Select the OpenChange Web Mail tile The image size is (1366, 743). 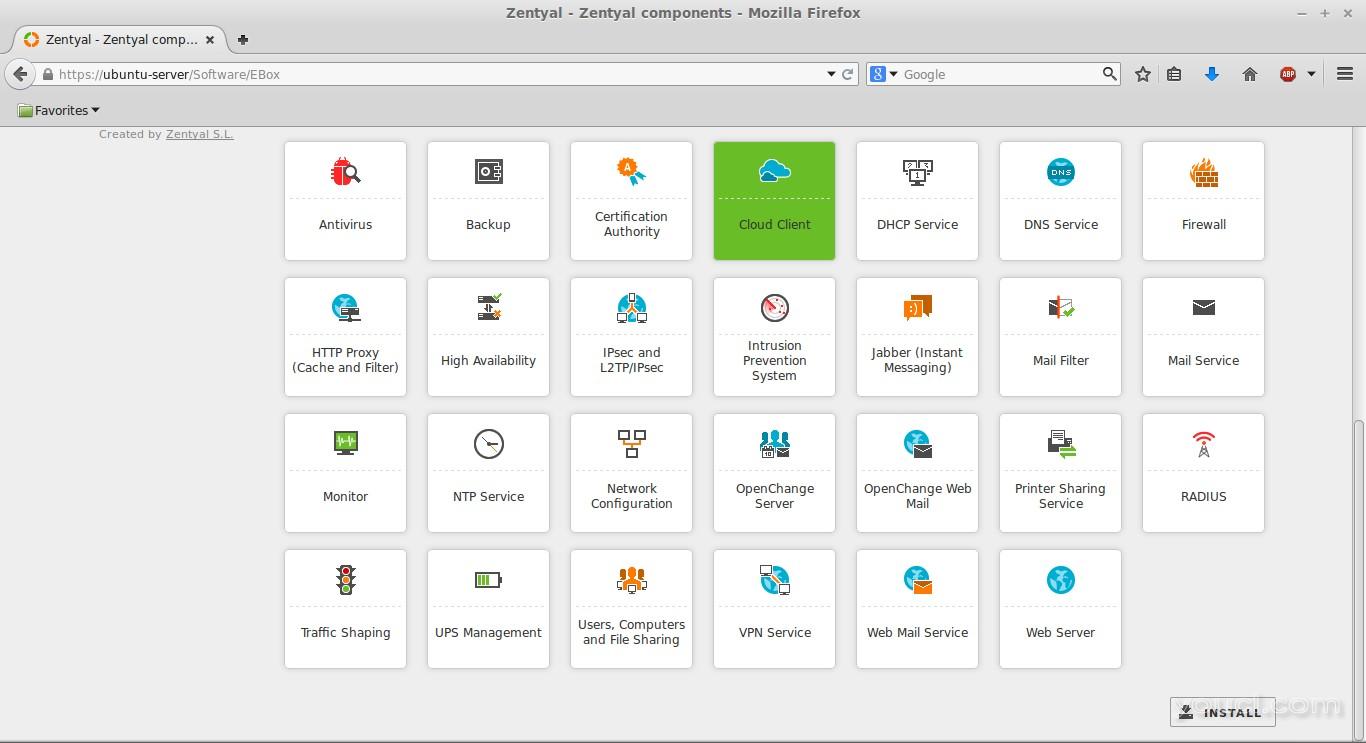(x=917, y=473)
